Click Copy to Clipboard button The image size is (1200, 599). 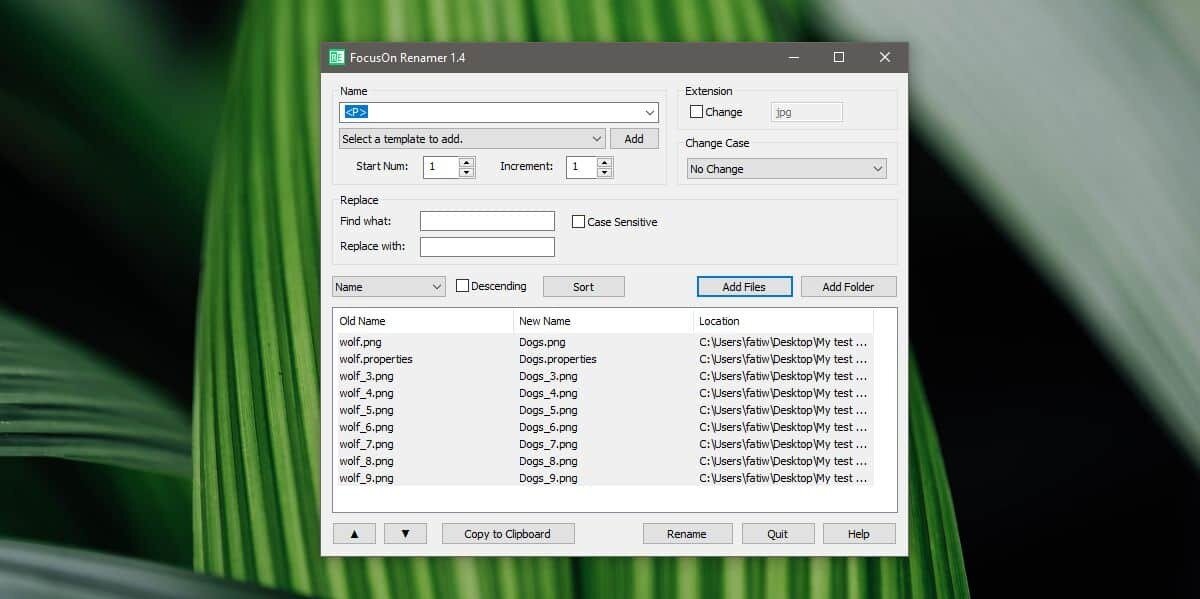[x=508, y=534]
